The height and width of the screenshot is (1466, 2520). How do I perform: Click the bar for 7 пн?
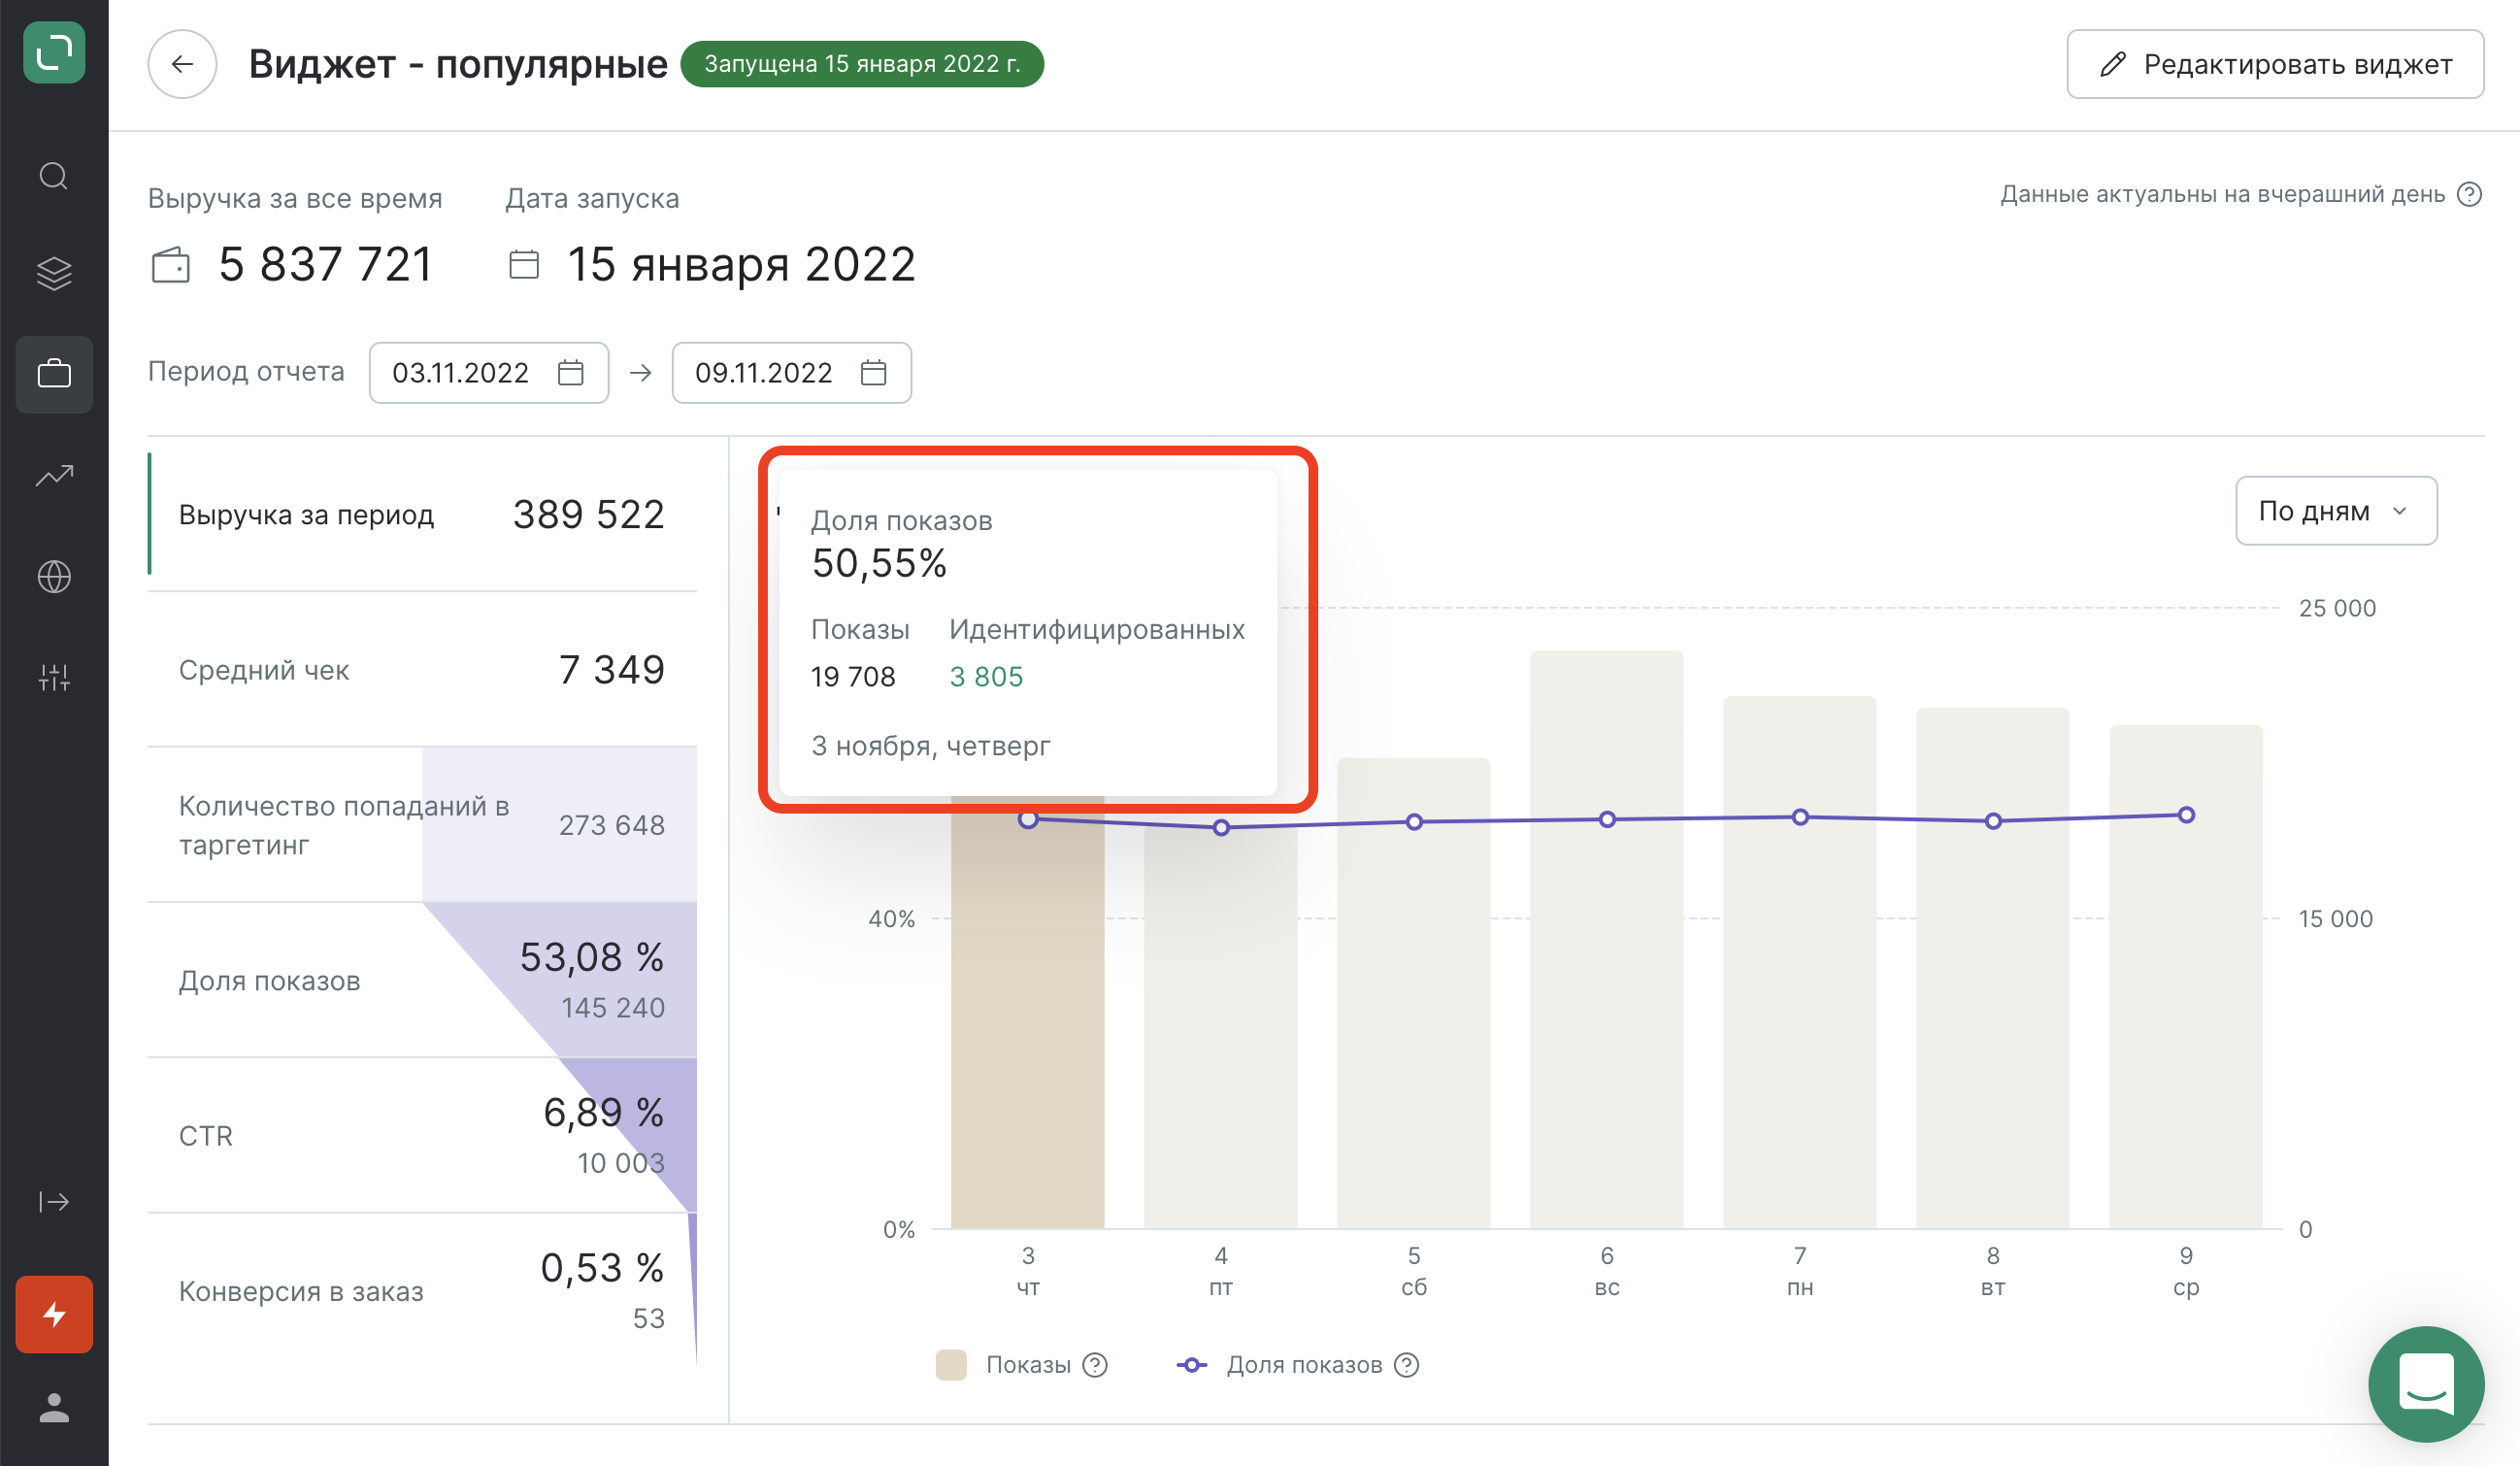coord(1800,962)
